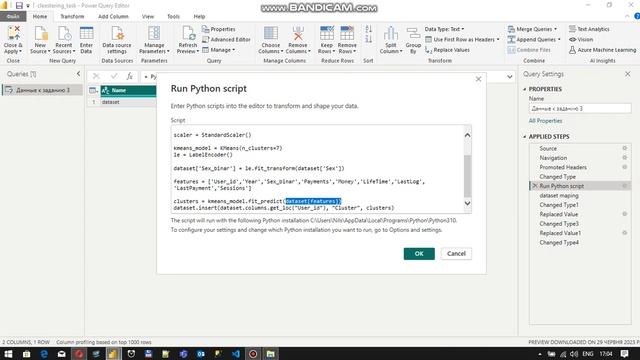Open the settings gear for Source step

[x=624, y=148]
